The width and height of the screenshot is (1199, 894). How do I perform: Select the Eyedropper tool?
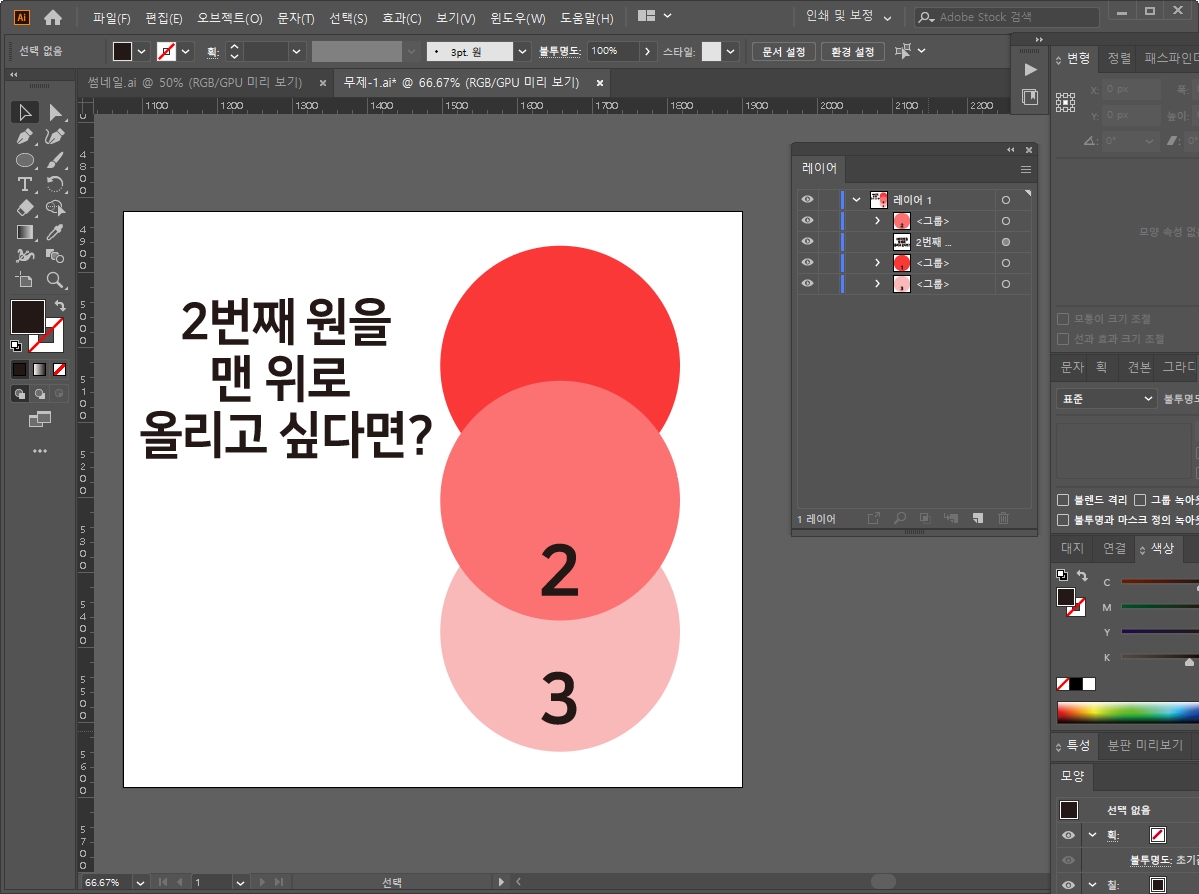[x=55, y=232]
